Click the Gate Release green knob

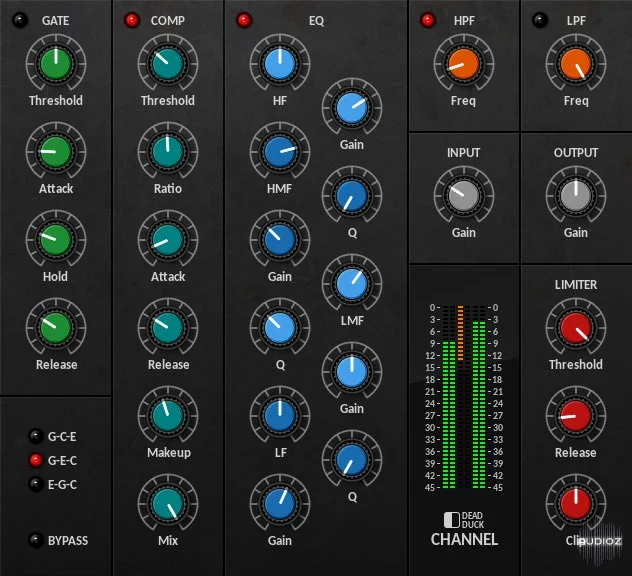(56, 328)
